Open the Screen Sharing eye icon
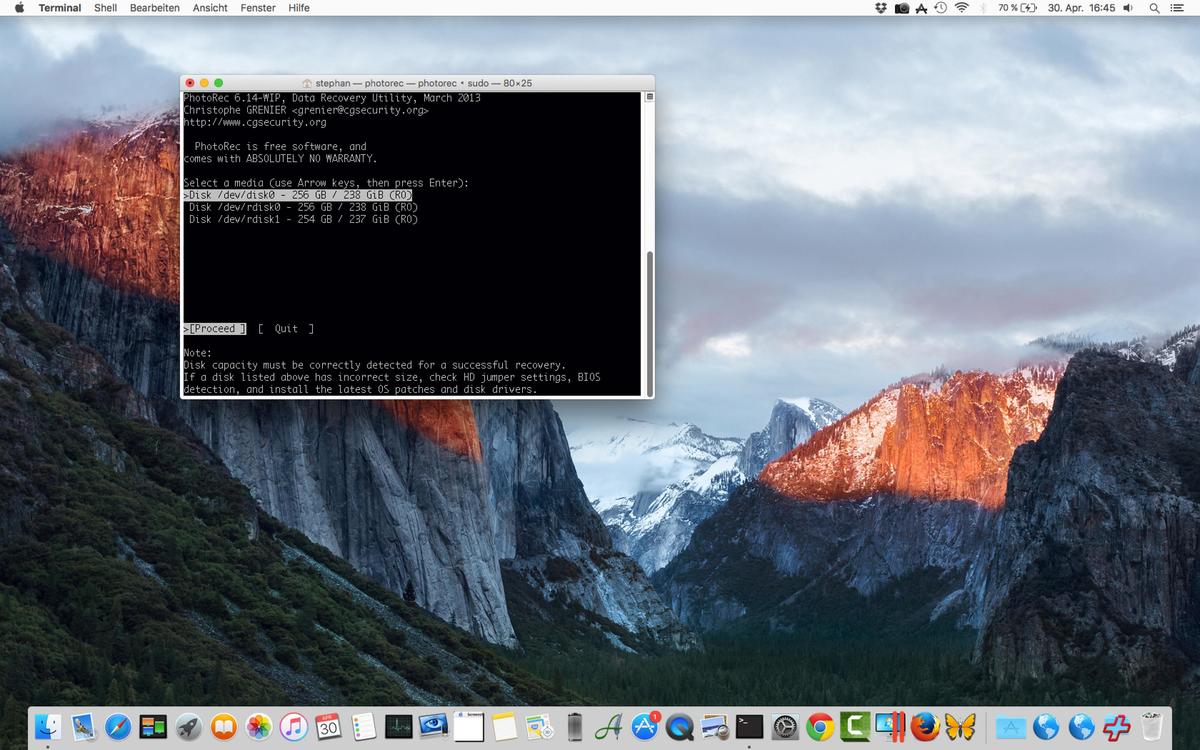The height and width of the screenshot is (750, 1200). pos(433,727)
